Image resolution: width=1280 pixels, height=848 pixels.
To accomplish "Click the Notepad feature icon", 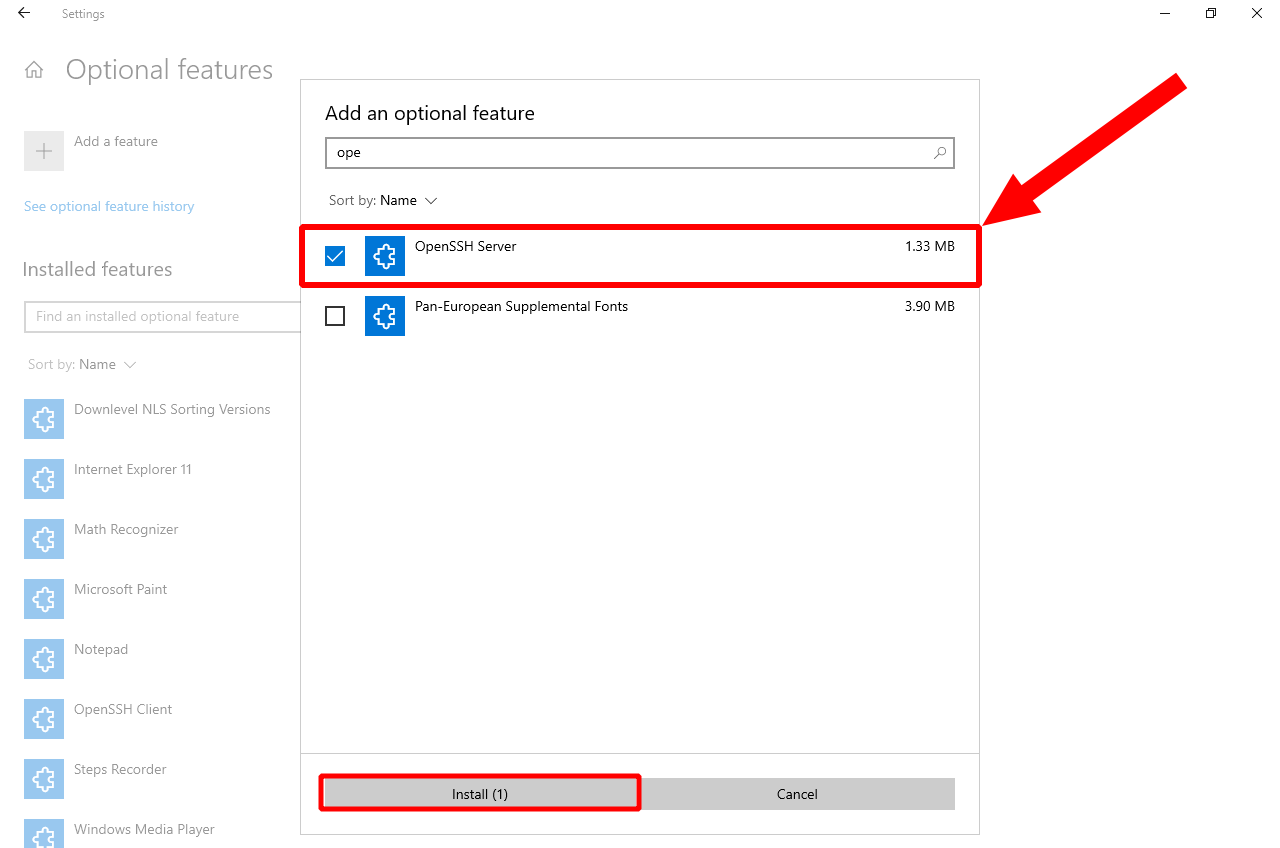I will click(44, 659).
